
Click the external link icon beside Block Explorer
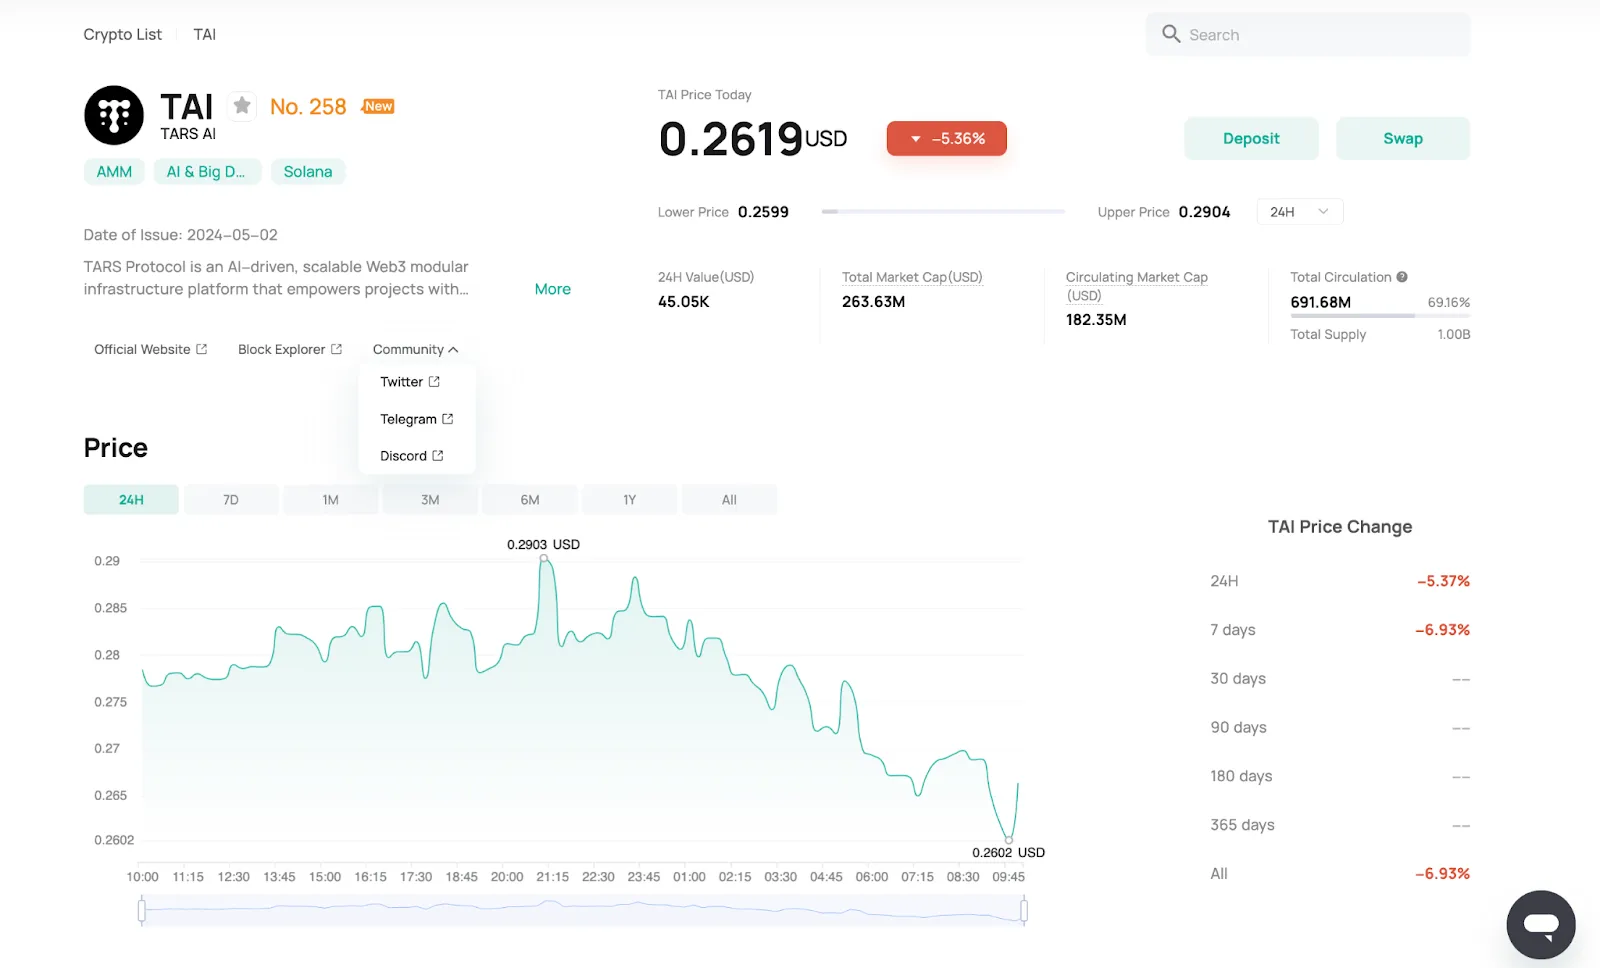click(336, 349)
